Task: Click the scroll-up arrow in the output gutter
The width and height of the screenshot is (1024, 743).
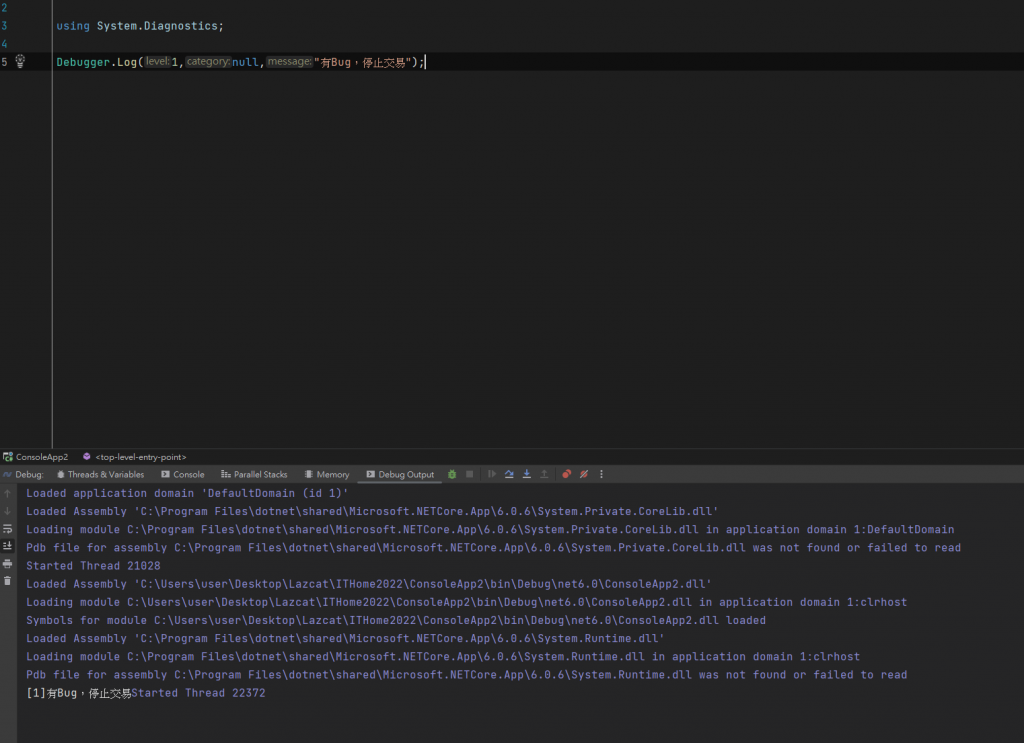Action: coord(7,494)
